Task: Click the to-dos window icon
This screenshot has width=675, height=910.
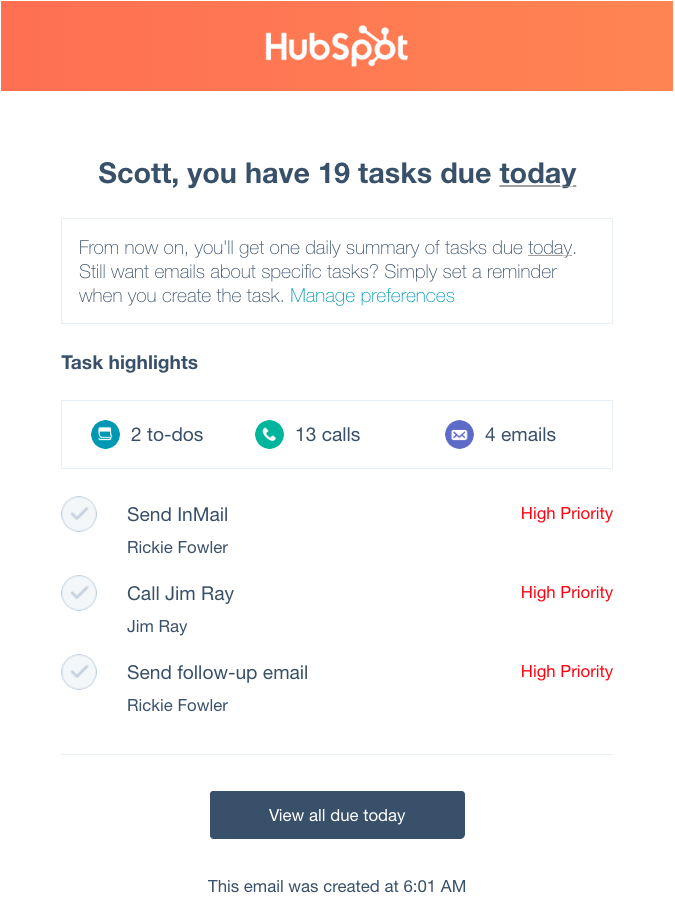Action: pos(105,434)
